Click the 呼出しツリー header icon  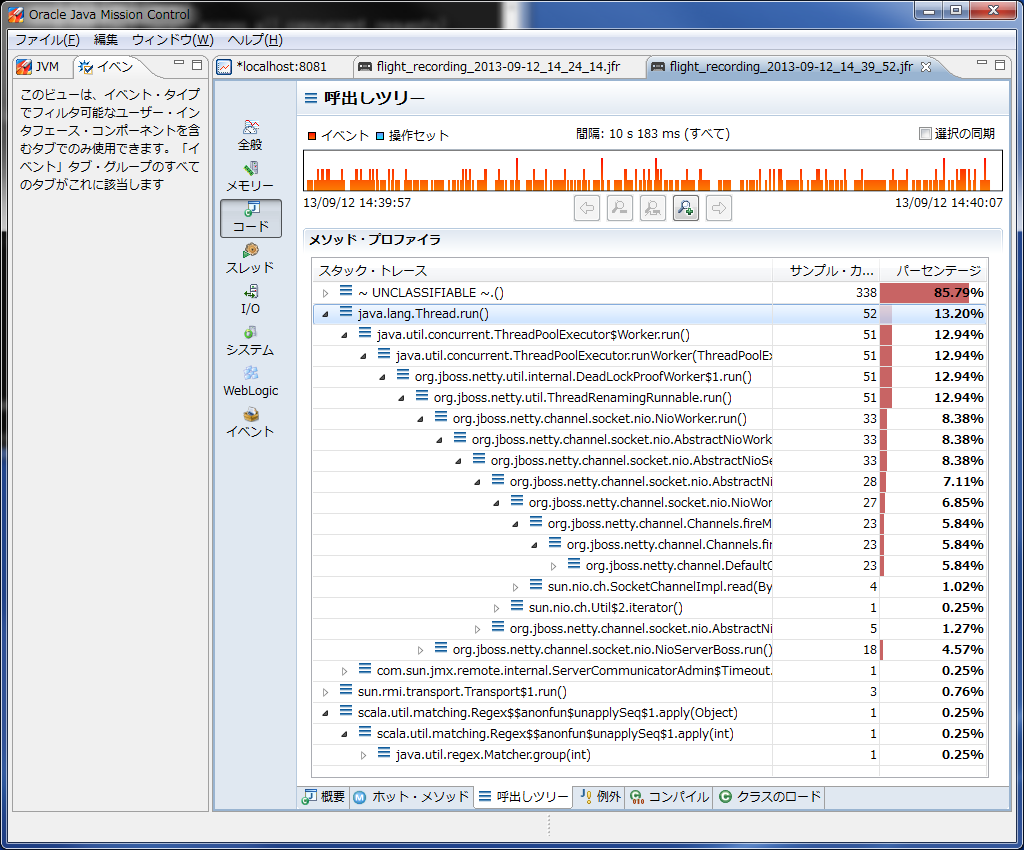312,99
